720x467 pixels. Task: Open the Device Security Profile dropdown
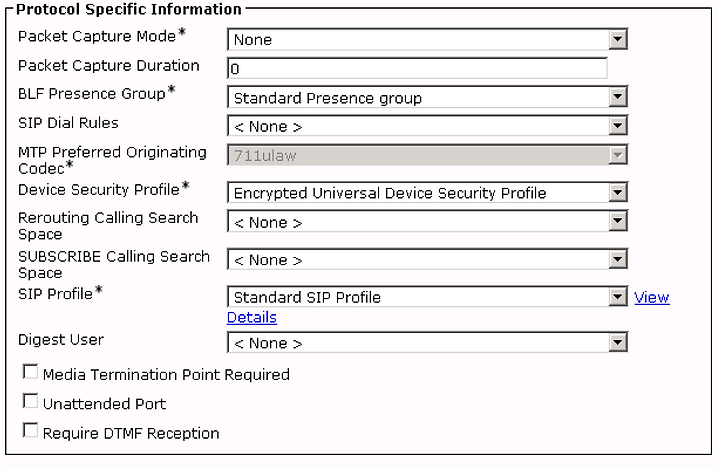pyautogui.click(x=427, y=192)
